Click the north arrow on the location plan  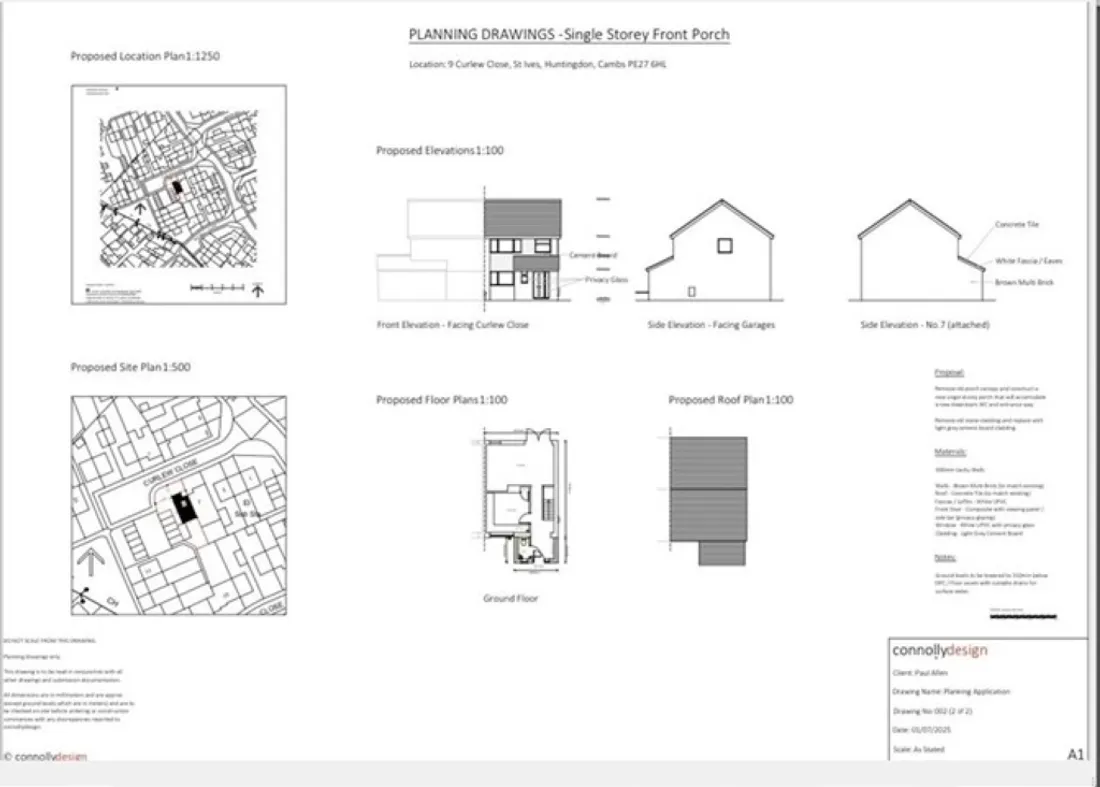(257, 289)
